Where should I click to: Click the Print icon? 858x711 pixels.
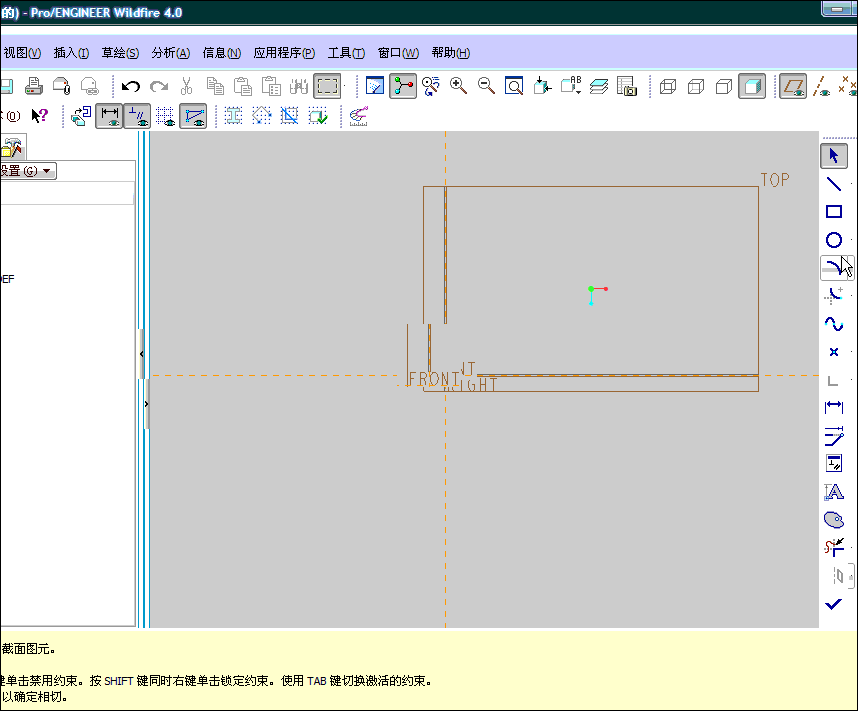point(34,86)
